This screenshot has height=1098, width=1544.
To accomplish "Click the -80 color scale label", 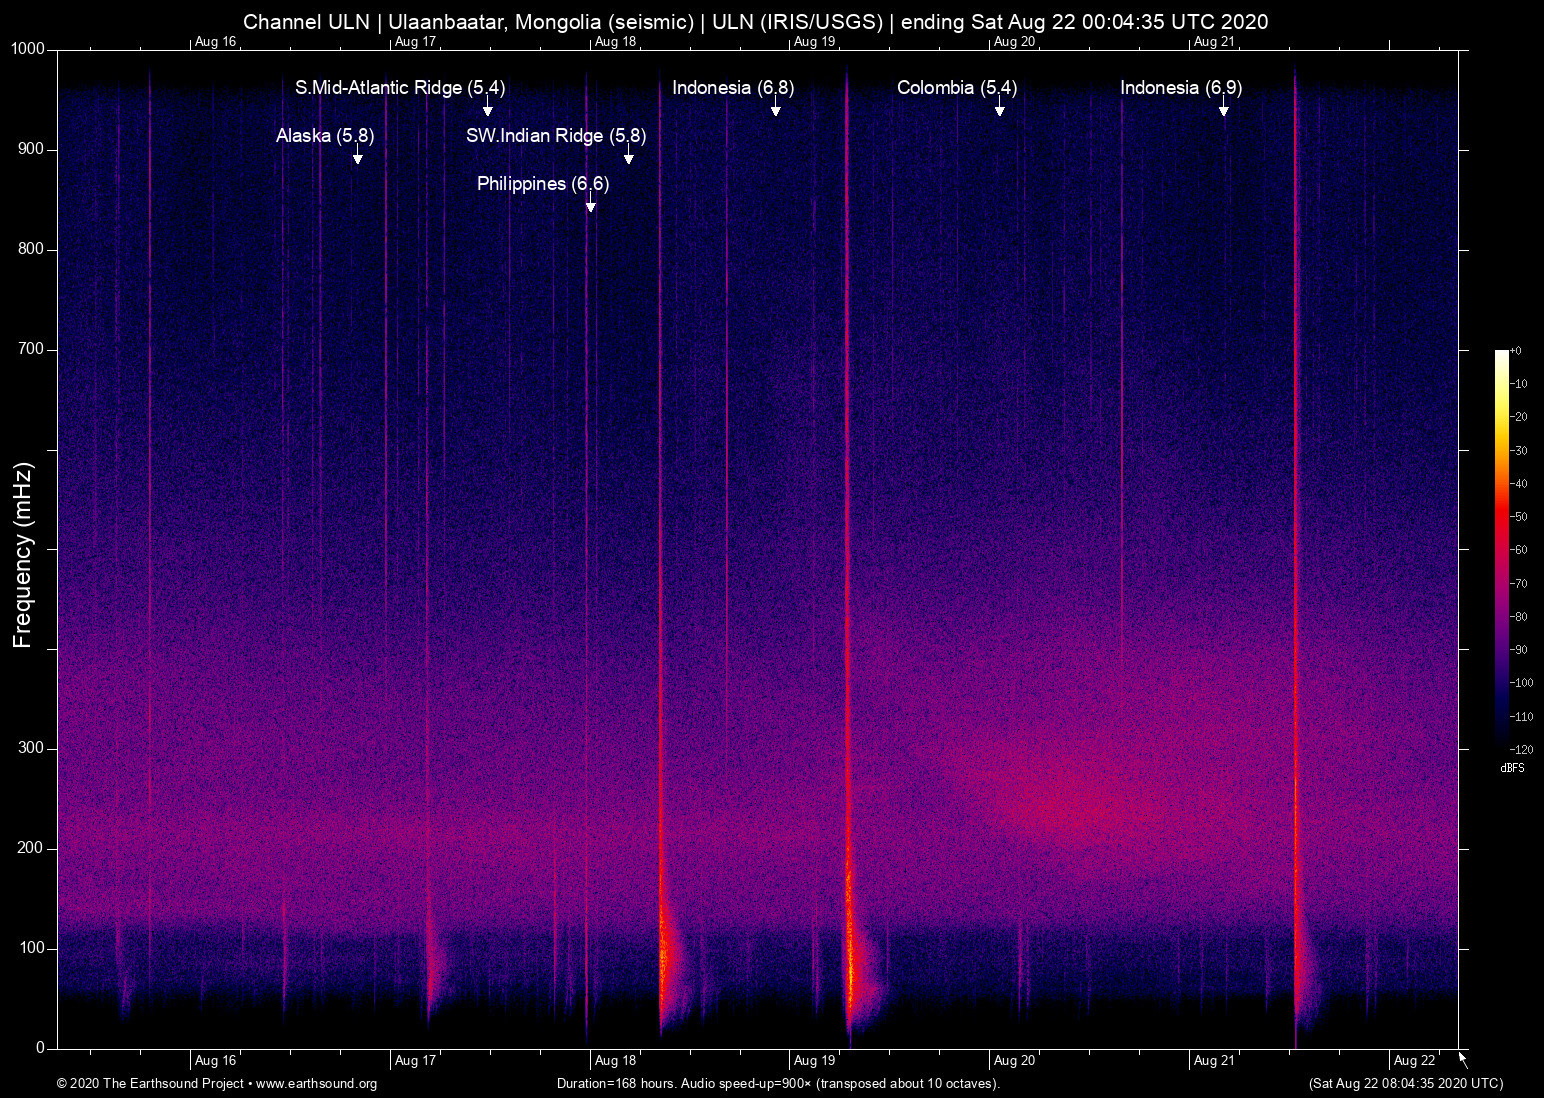I will click(1519, 617).
